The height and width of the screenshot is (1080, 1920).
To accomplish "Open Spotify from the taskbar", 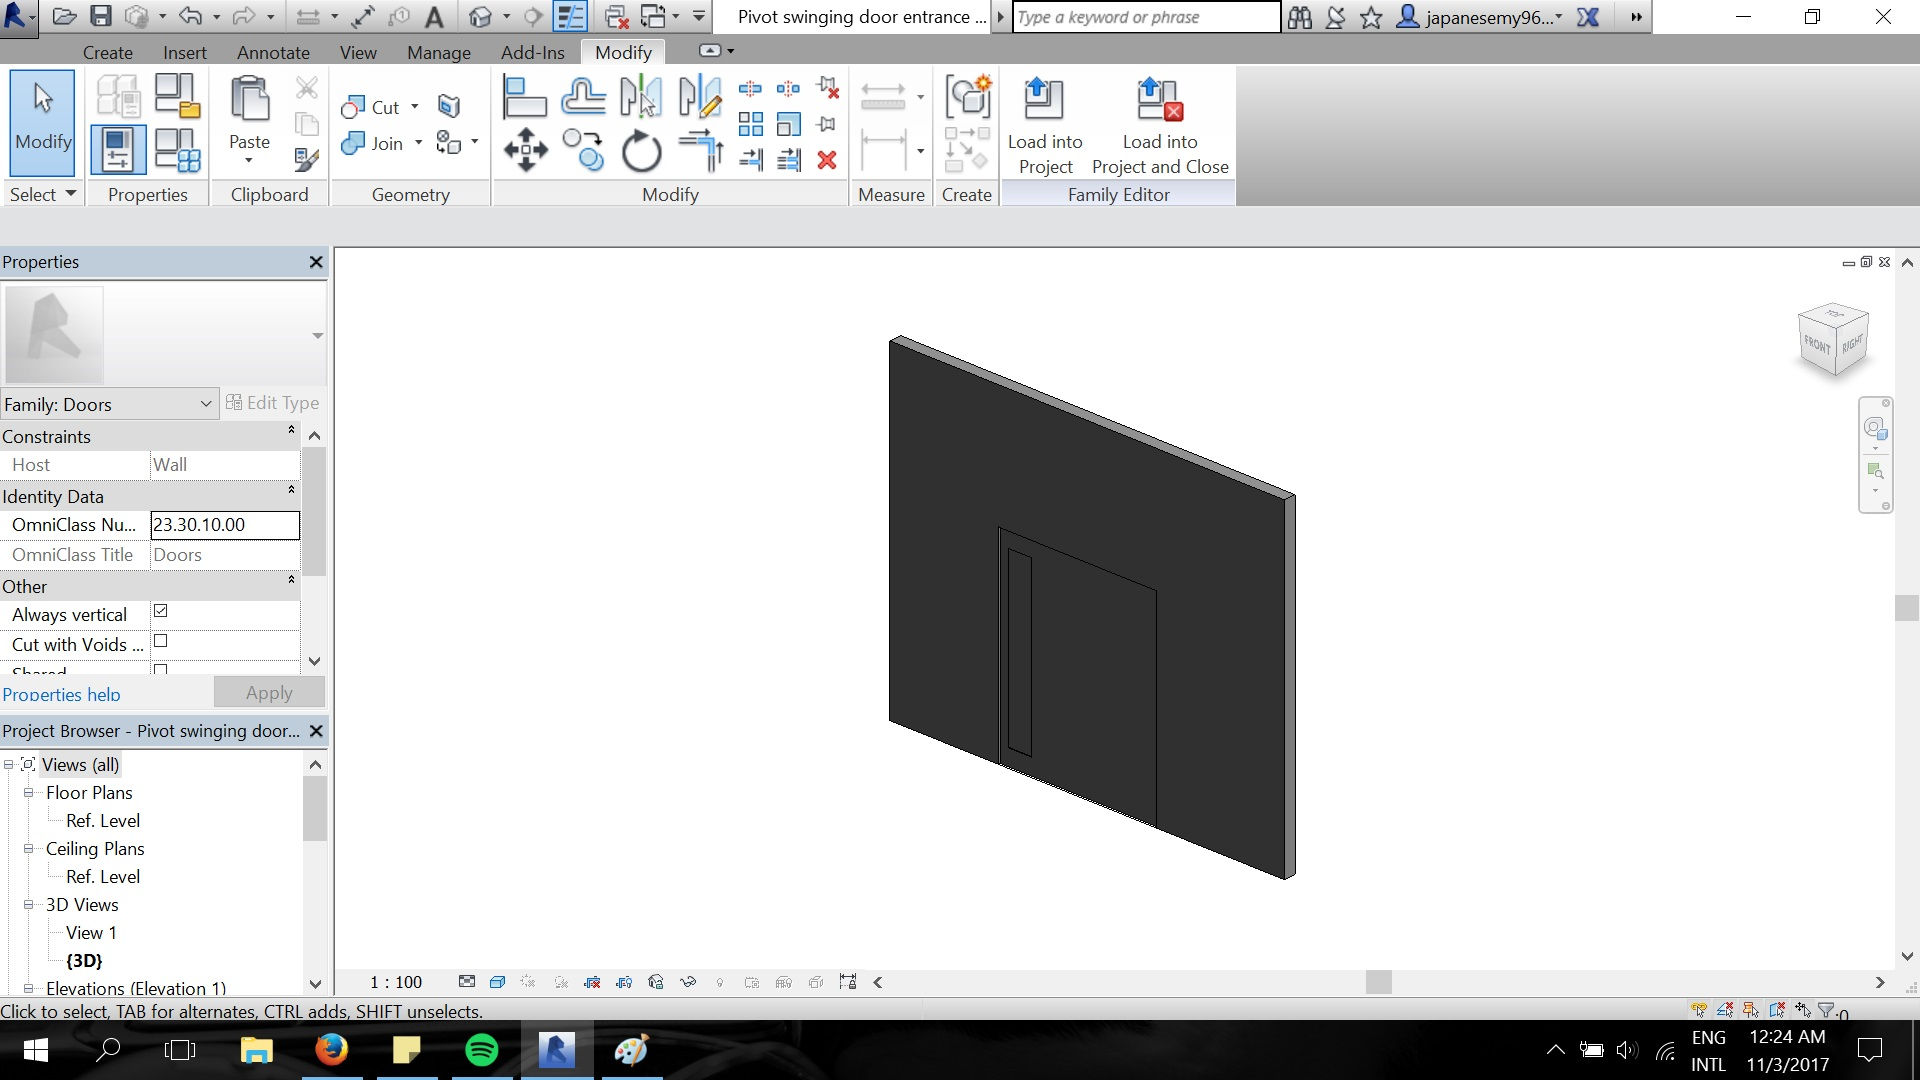I will click(482, 1050).
